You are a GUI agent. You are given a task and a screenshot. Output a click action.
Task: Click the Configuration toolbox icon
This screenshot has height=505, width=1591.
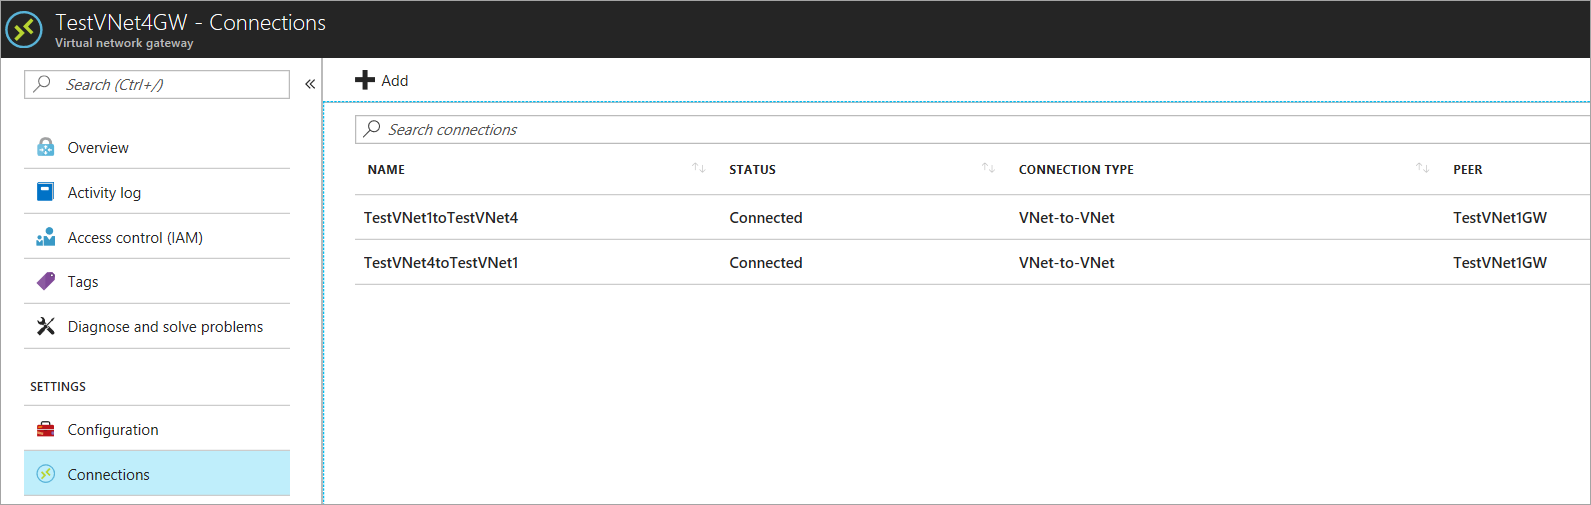[x=46, y=429]
